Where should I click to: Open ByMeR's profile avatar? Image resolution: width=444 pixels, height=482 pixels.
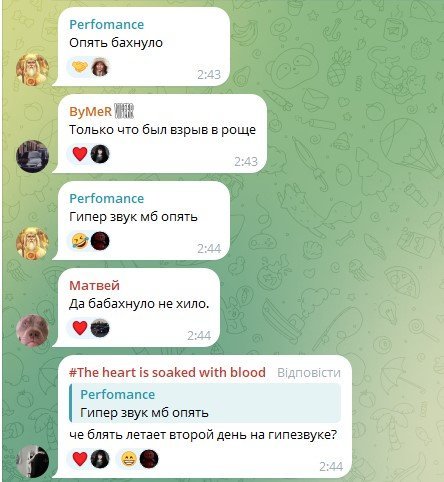(x=32, y=156)
